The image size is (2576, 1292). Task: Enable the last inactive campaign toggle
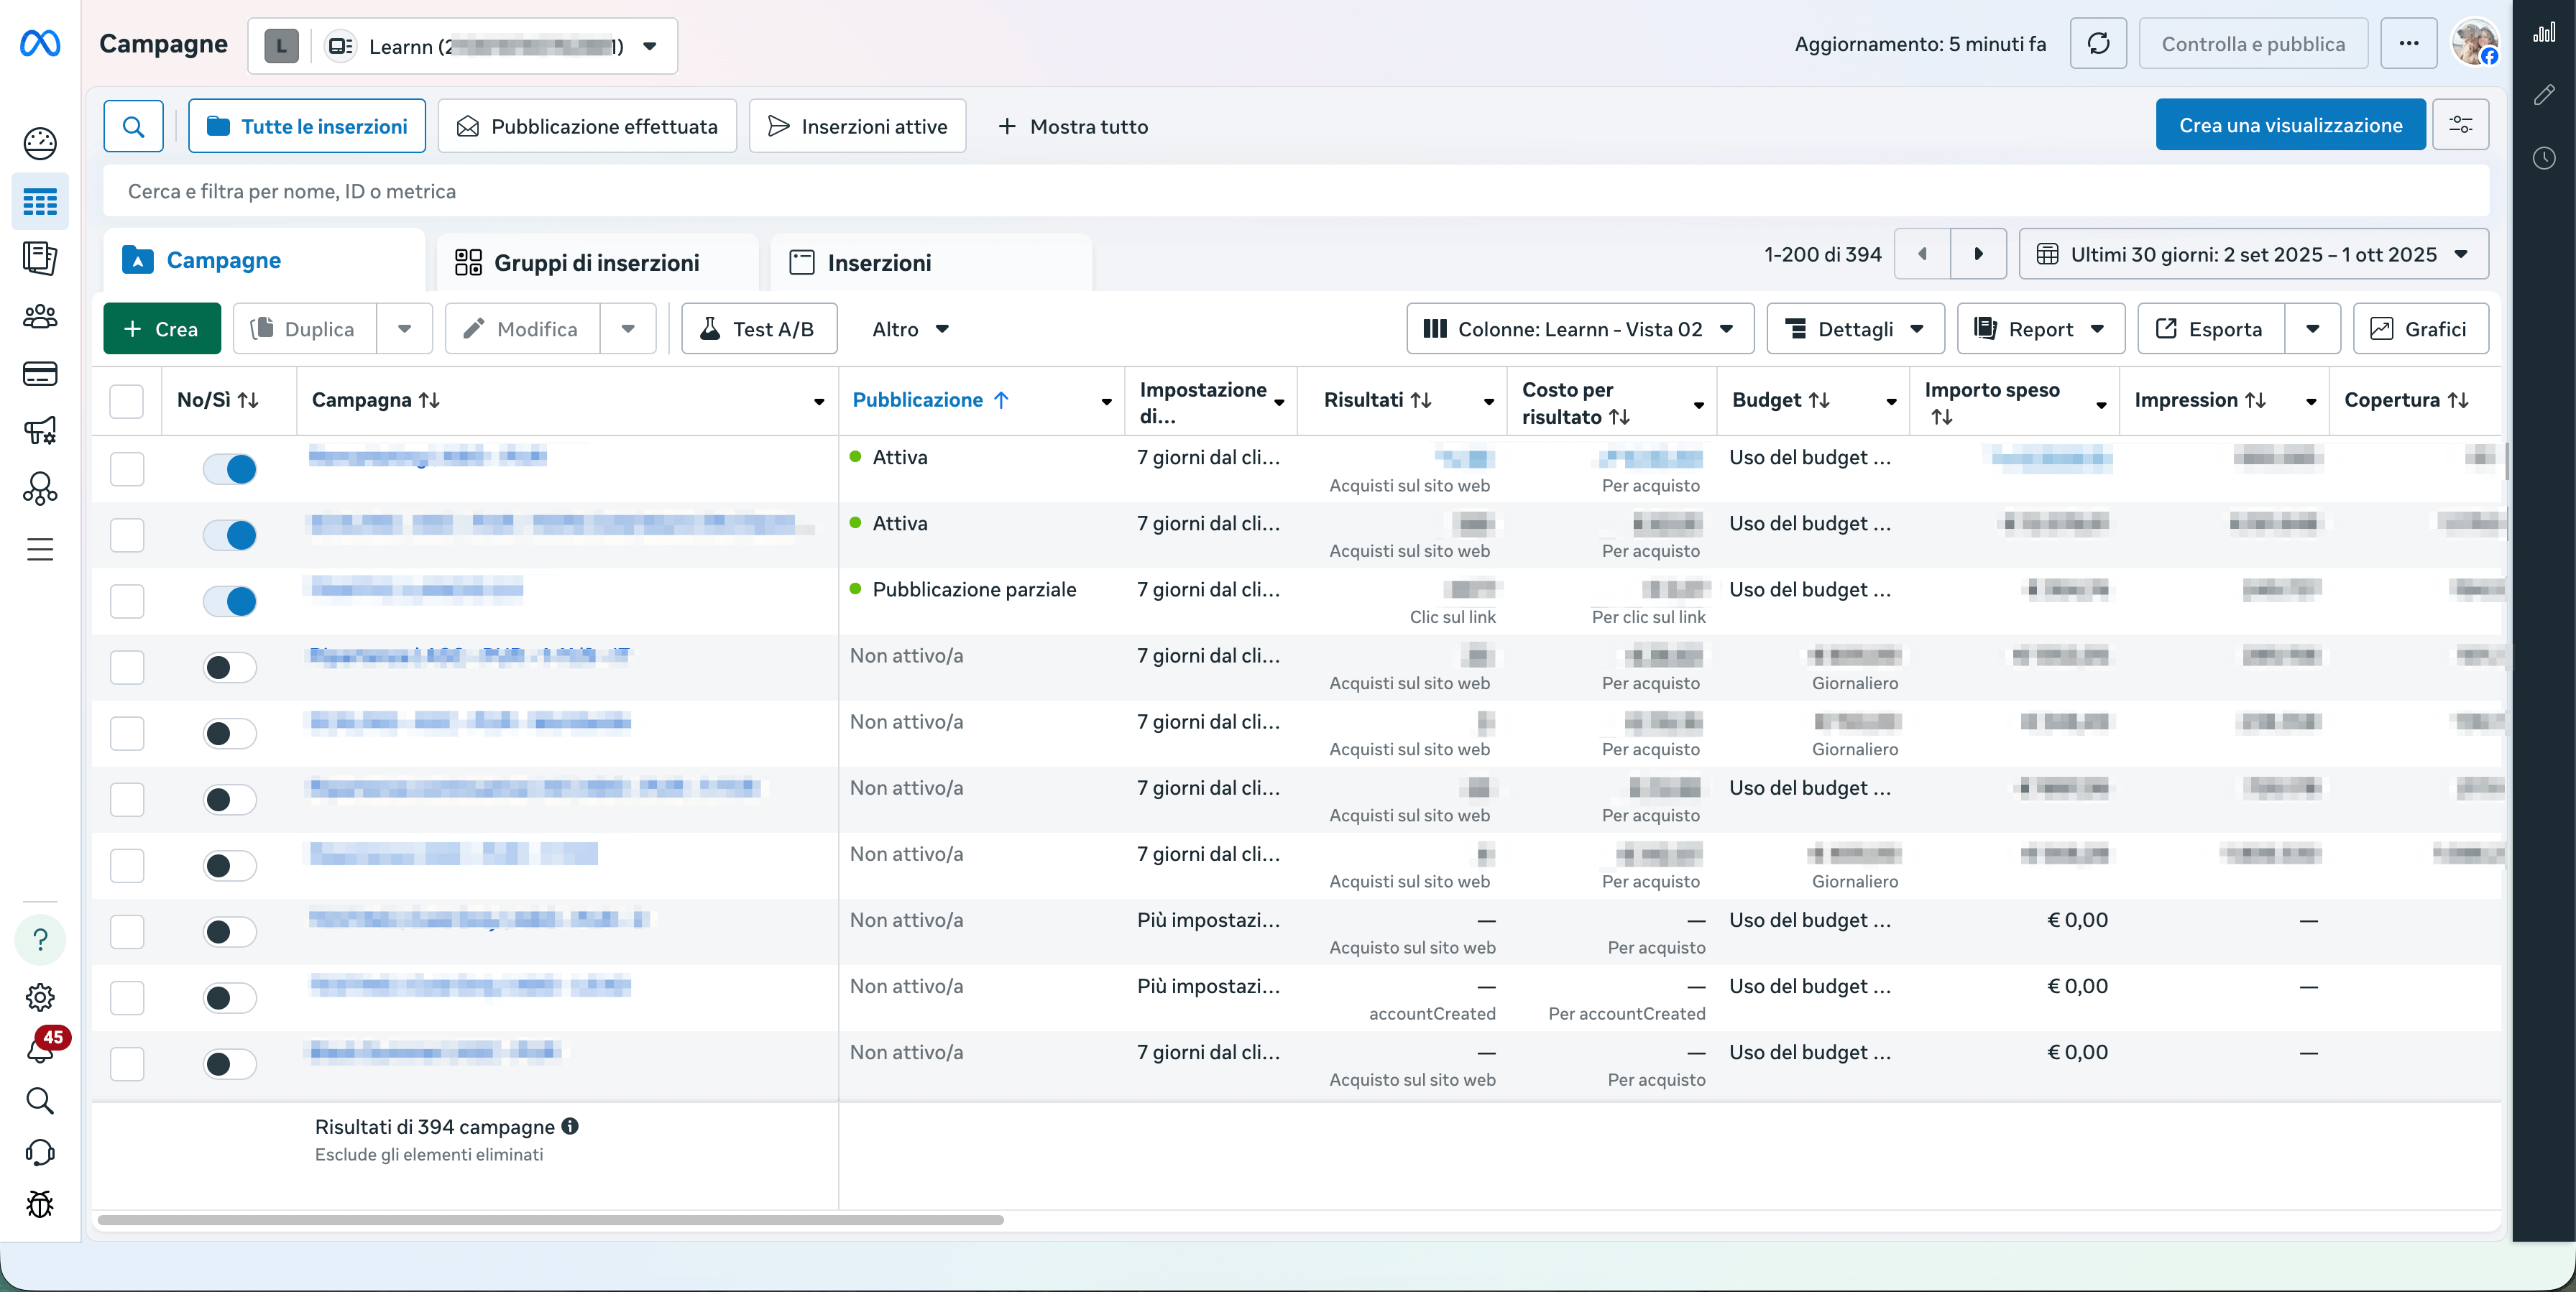coord(230,1064)
